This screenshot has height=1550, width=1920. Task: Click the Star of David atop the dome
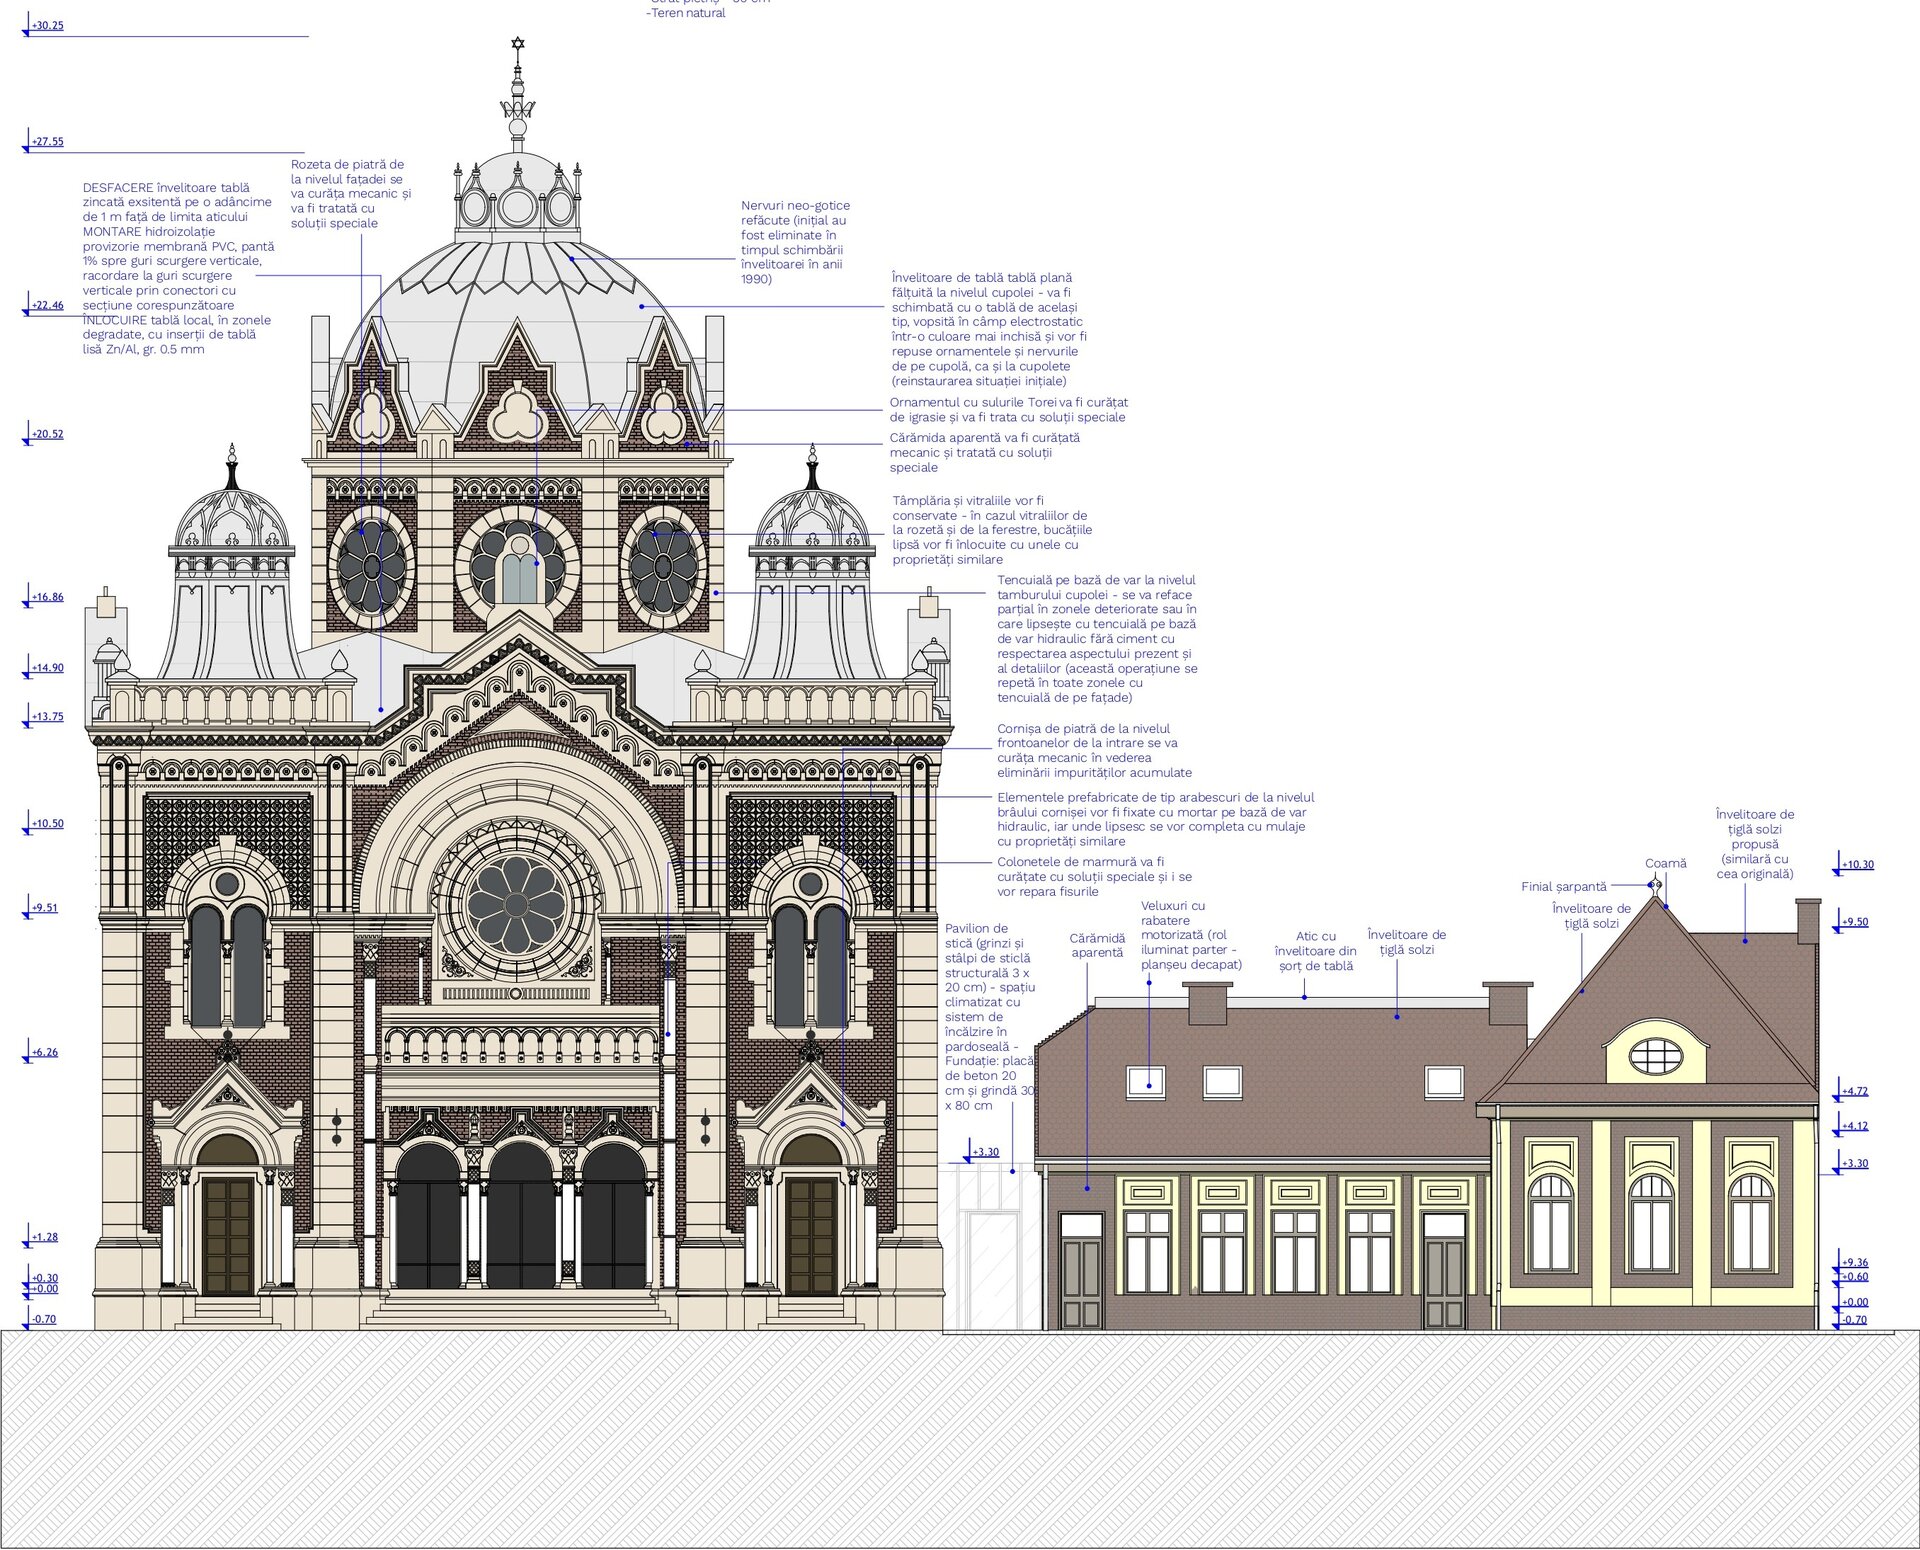517,44
